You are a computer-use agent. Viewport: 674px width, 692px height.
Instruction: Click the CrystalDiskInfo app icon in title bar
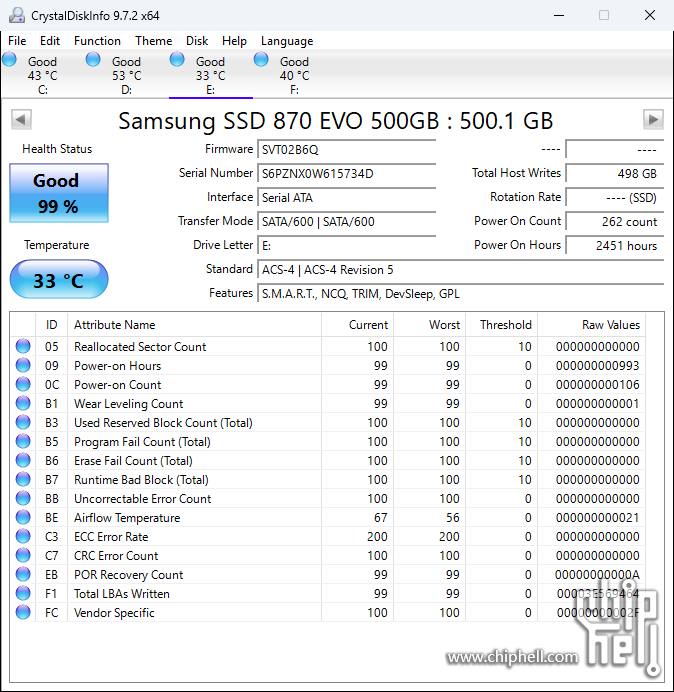[15, 15]
